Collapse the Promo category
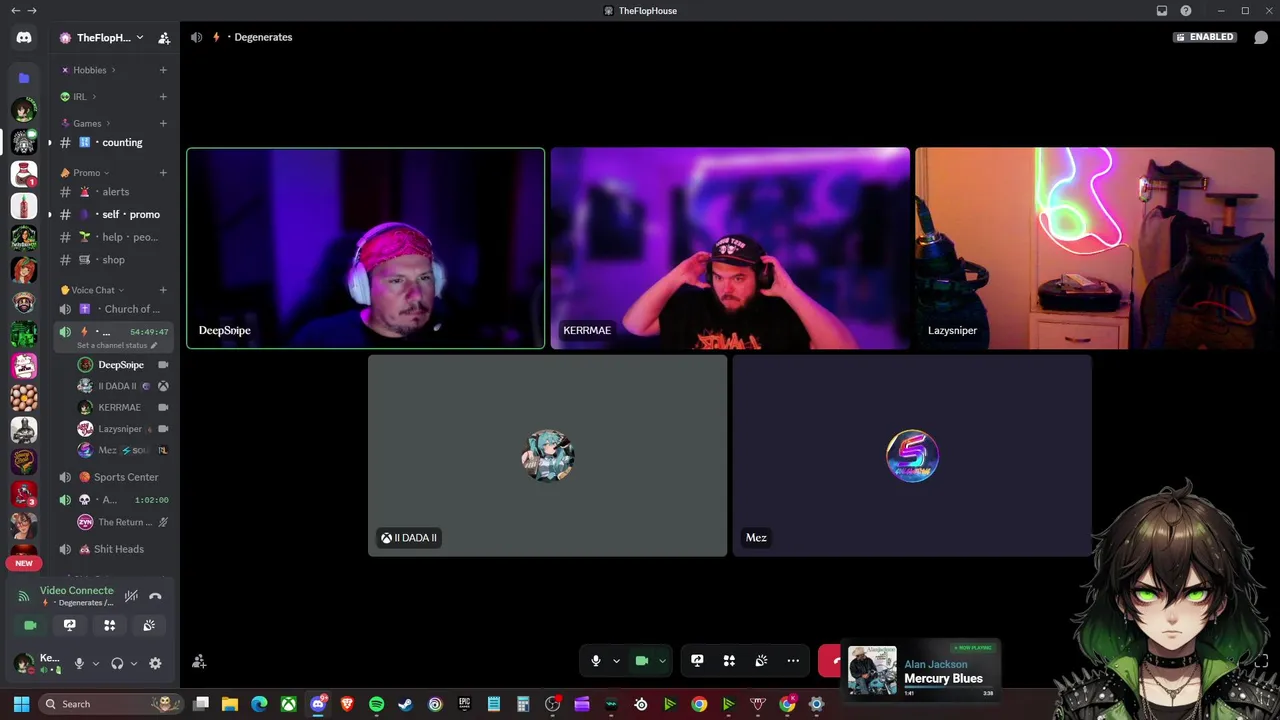The width and height of the screenshot is (1280, 720). (86, 173)
